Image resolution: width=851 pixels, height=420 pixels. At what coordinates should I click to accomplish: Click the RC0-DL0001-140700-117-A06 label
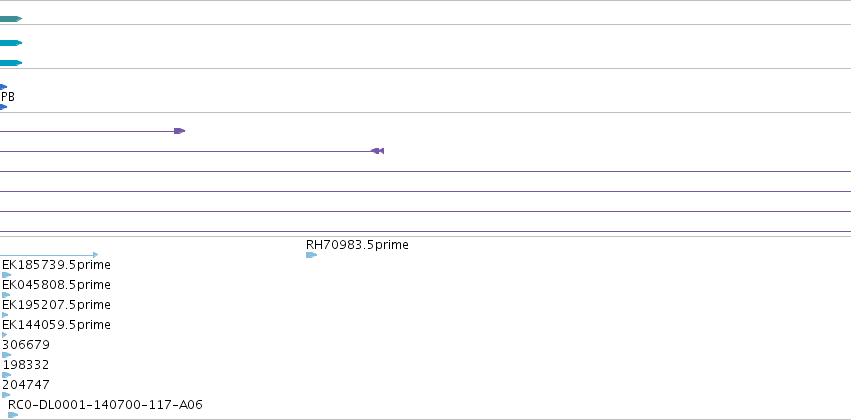pos(105,405)
